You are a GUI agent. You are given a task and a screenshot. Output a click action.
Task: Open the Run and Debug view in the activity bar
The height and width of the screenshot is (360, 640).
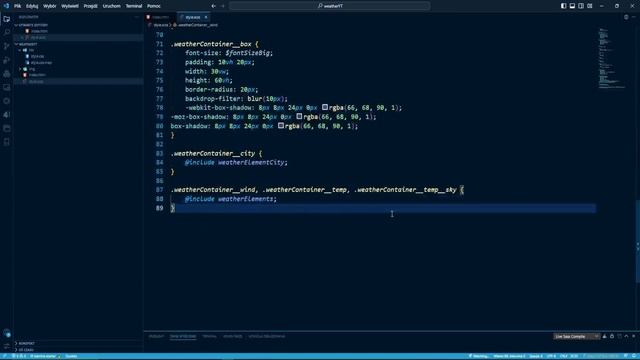tap(7, 60)
